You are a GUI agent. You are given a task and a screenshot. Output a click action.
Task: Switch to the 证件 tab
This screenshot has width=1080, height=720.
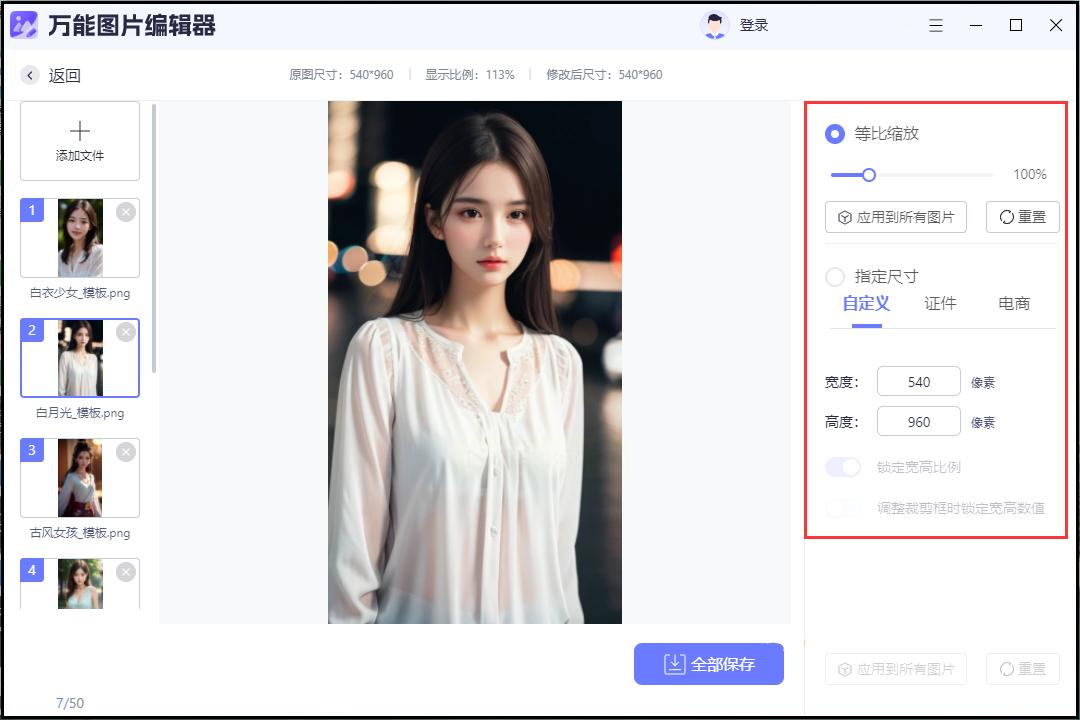[940, 303]
